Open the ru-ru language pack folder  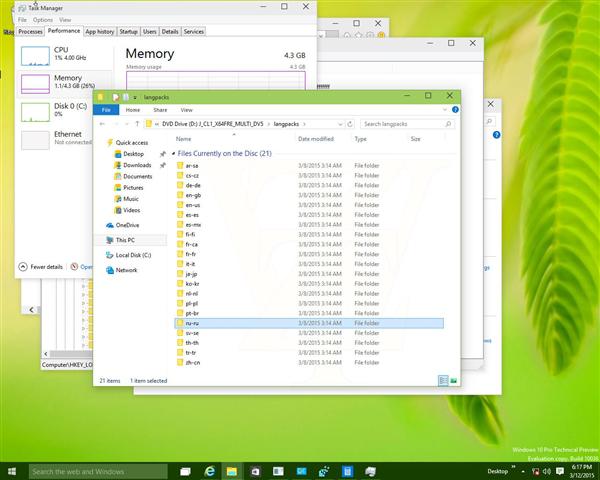[192, 324]
